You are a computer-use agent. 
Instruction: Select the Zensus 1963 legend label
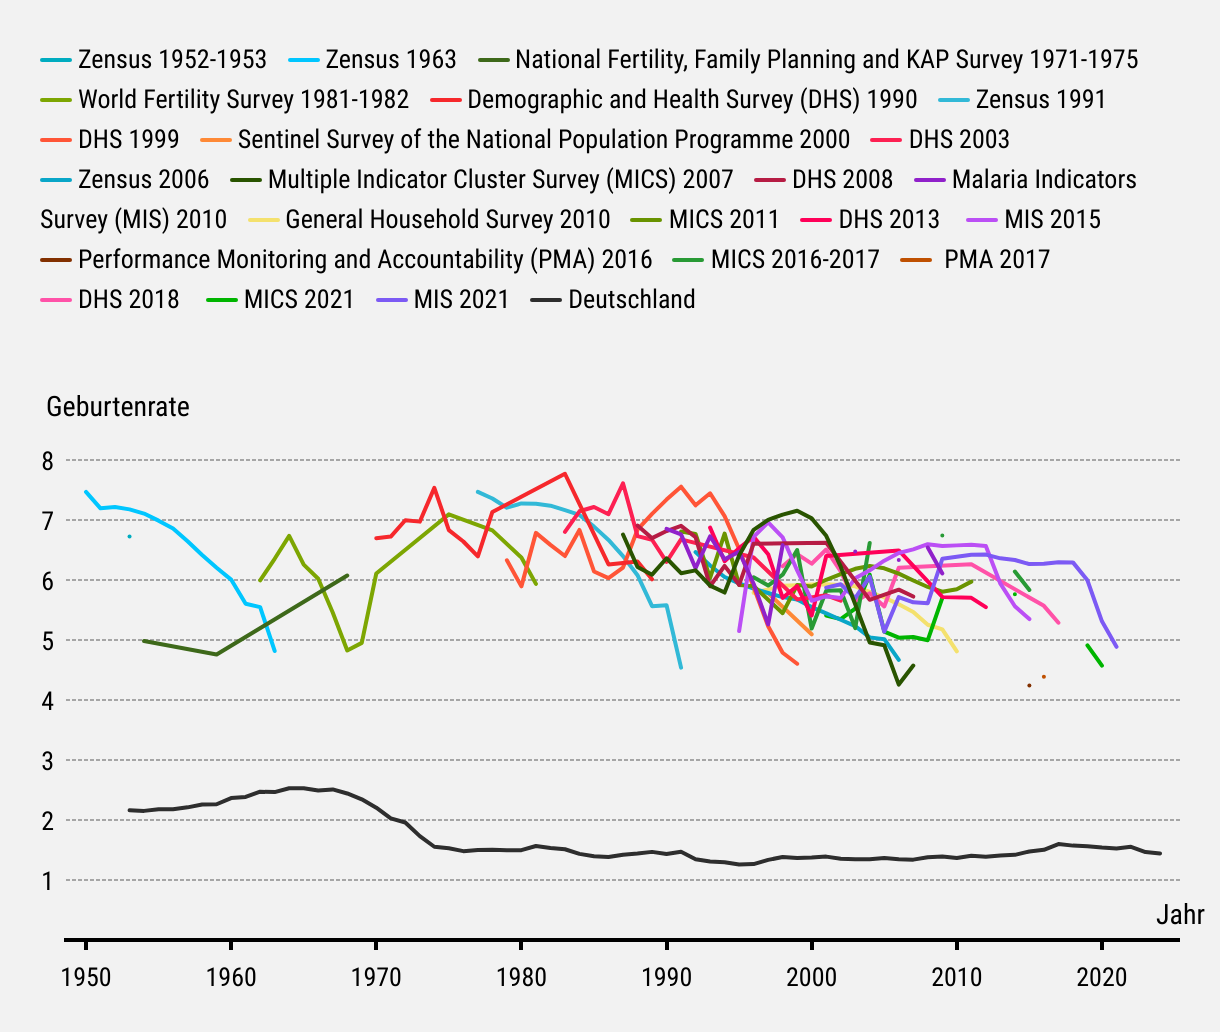(x=390, y=60)
